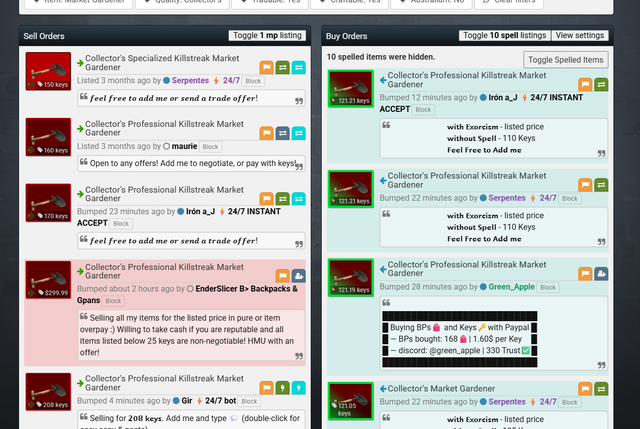Report Green_Apple's 121.19 keys buy order
The image size is (640, 429).
[x=585, y=273]
